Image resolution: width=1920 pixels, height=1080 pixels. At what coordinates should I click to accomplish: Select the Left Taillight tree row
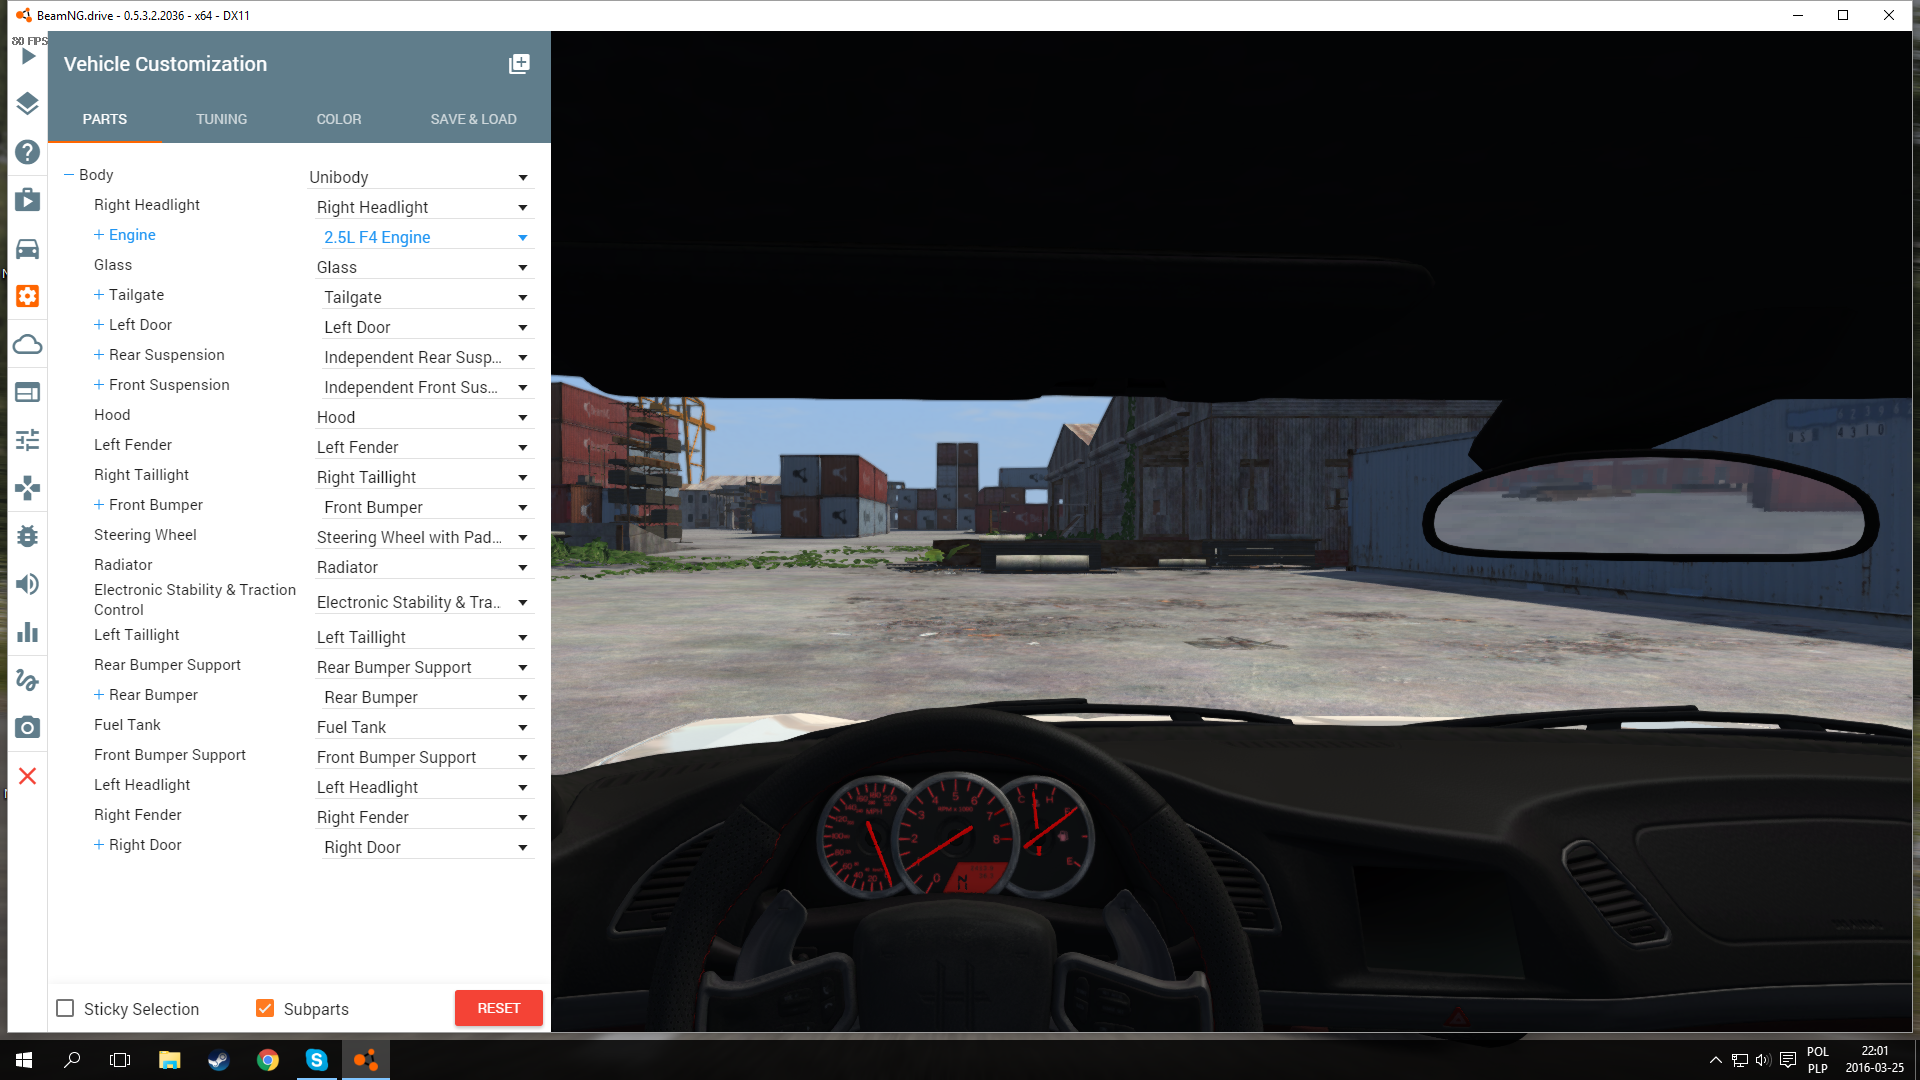[x=137, y=635]
